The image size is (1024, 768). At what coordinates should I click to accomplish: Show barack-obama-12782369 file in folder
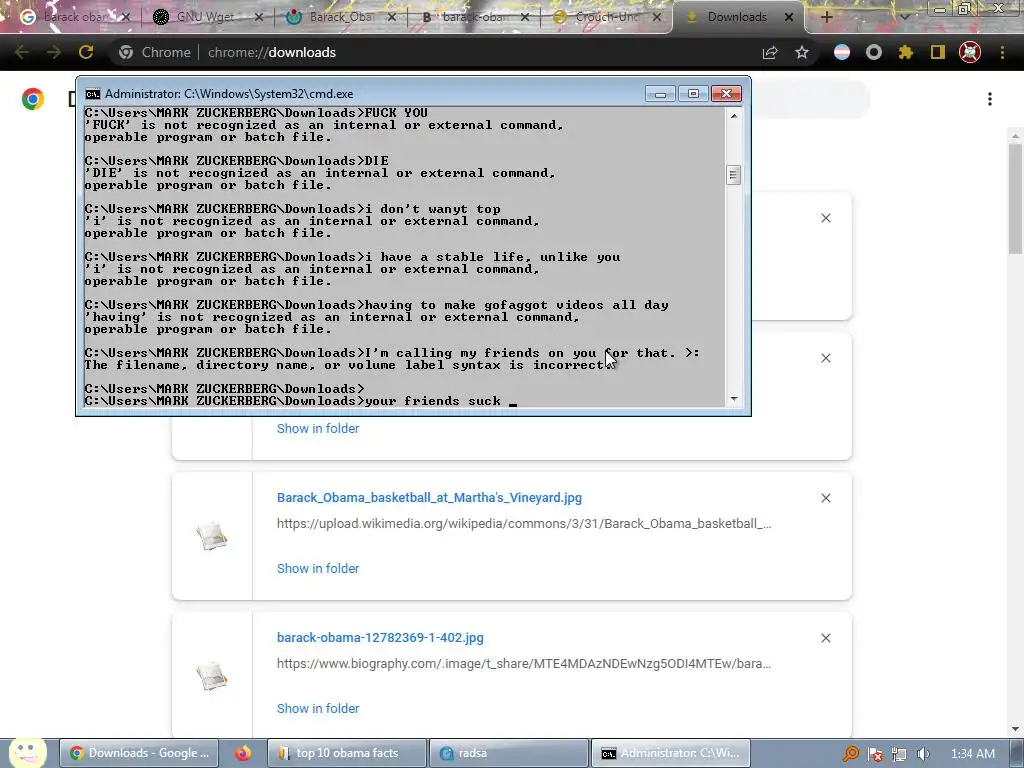318,708
